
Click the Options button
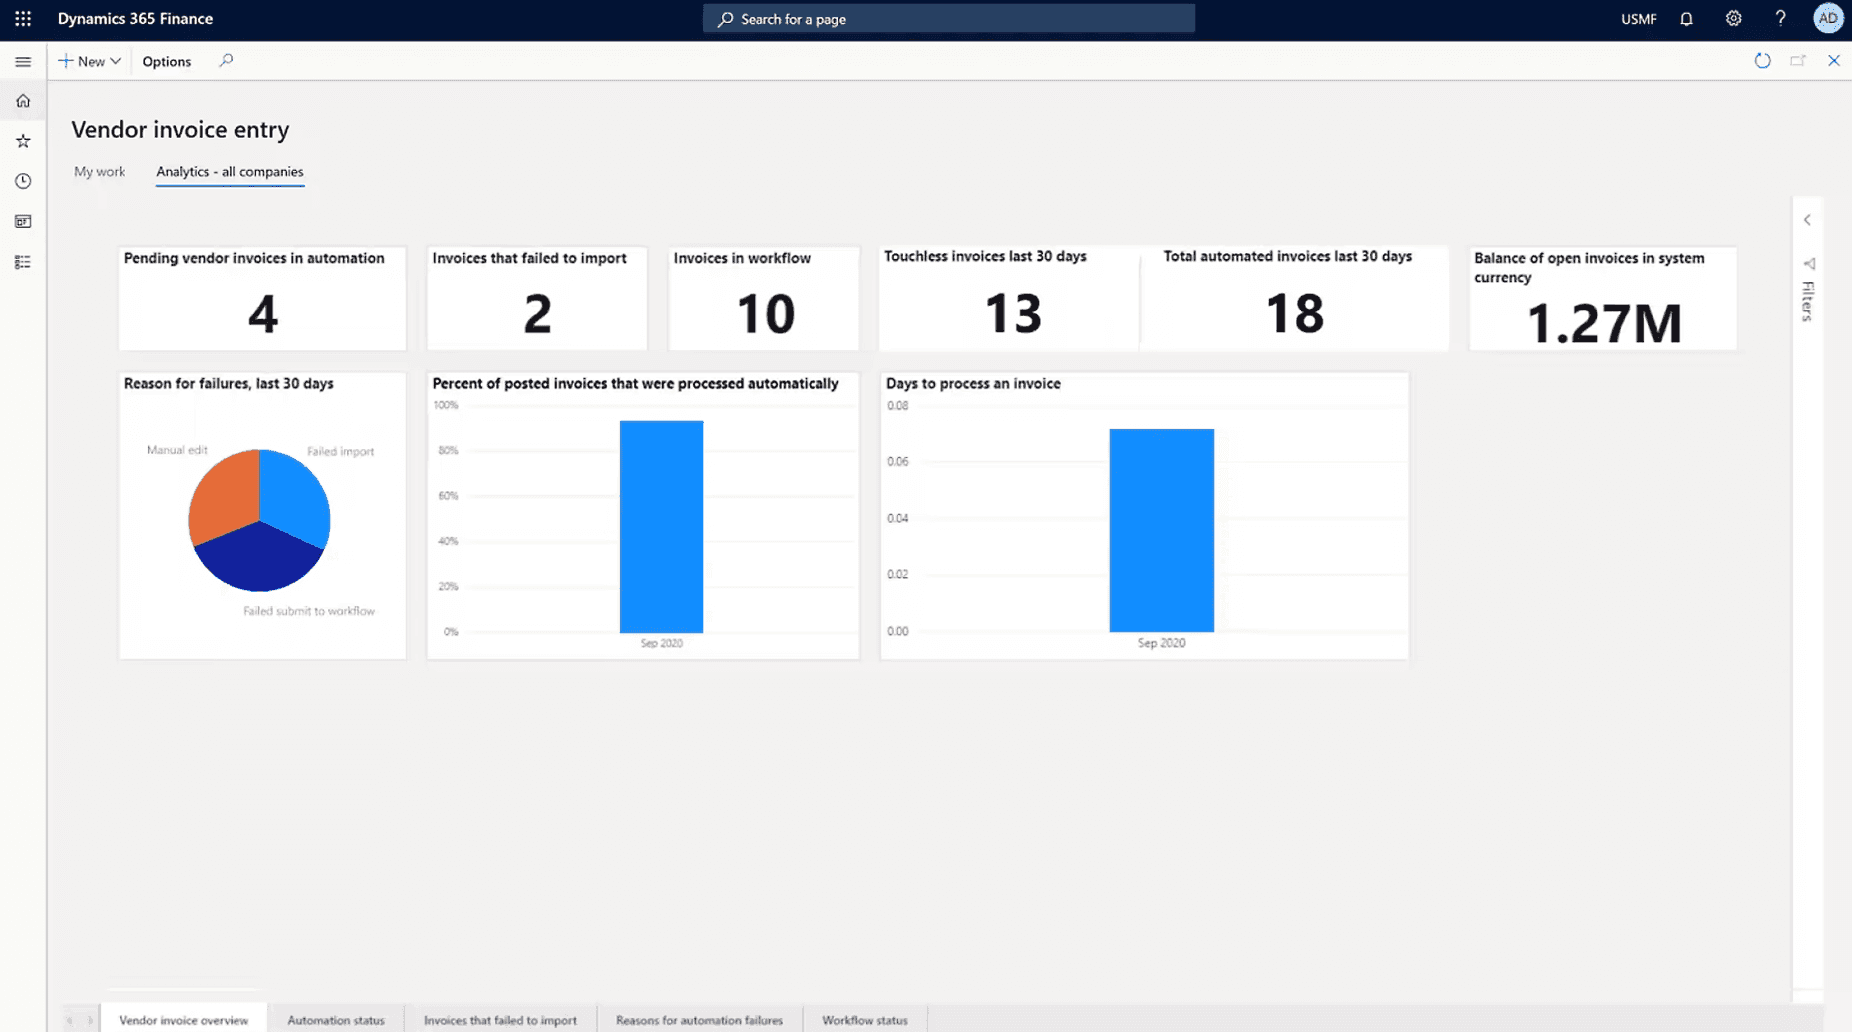tap(166, 61)
